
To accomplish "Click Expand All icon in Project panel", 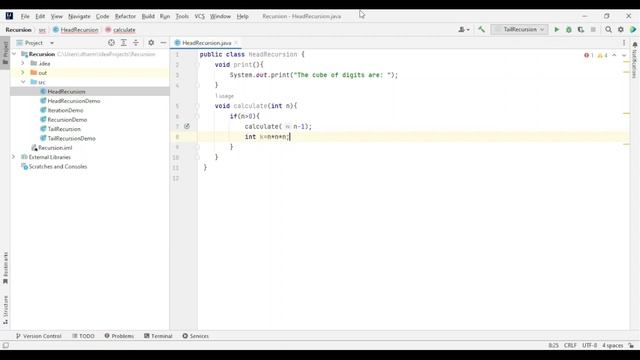I will click(x=124, y=42).
